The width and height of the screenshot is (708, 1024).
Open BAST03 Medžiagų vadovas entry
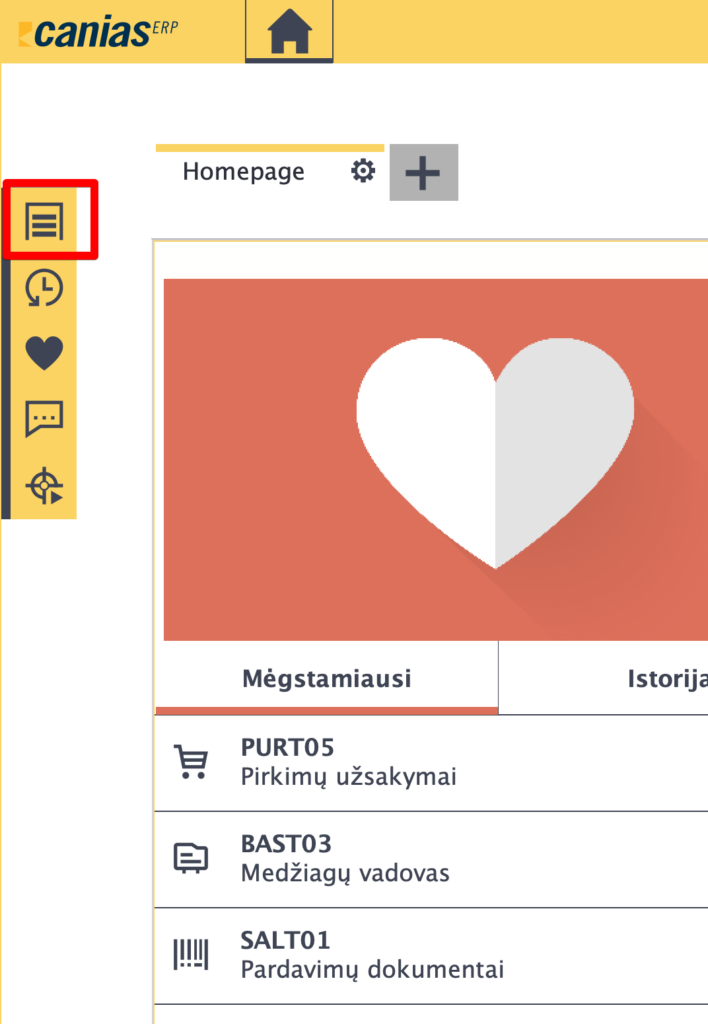point(345,859)
